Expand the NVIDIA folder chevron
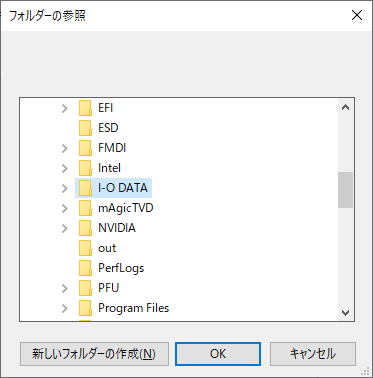The image size is (373, 378). (65, 228)
